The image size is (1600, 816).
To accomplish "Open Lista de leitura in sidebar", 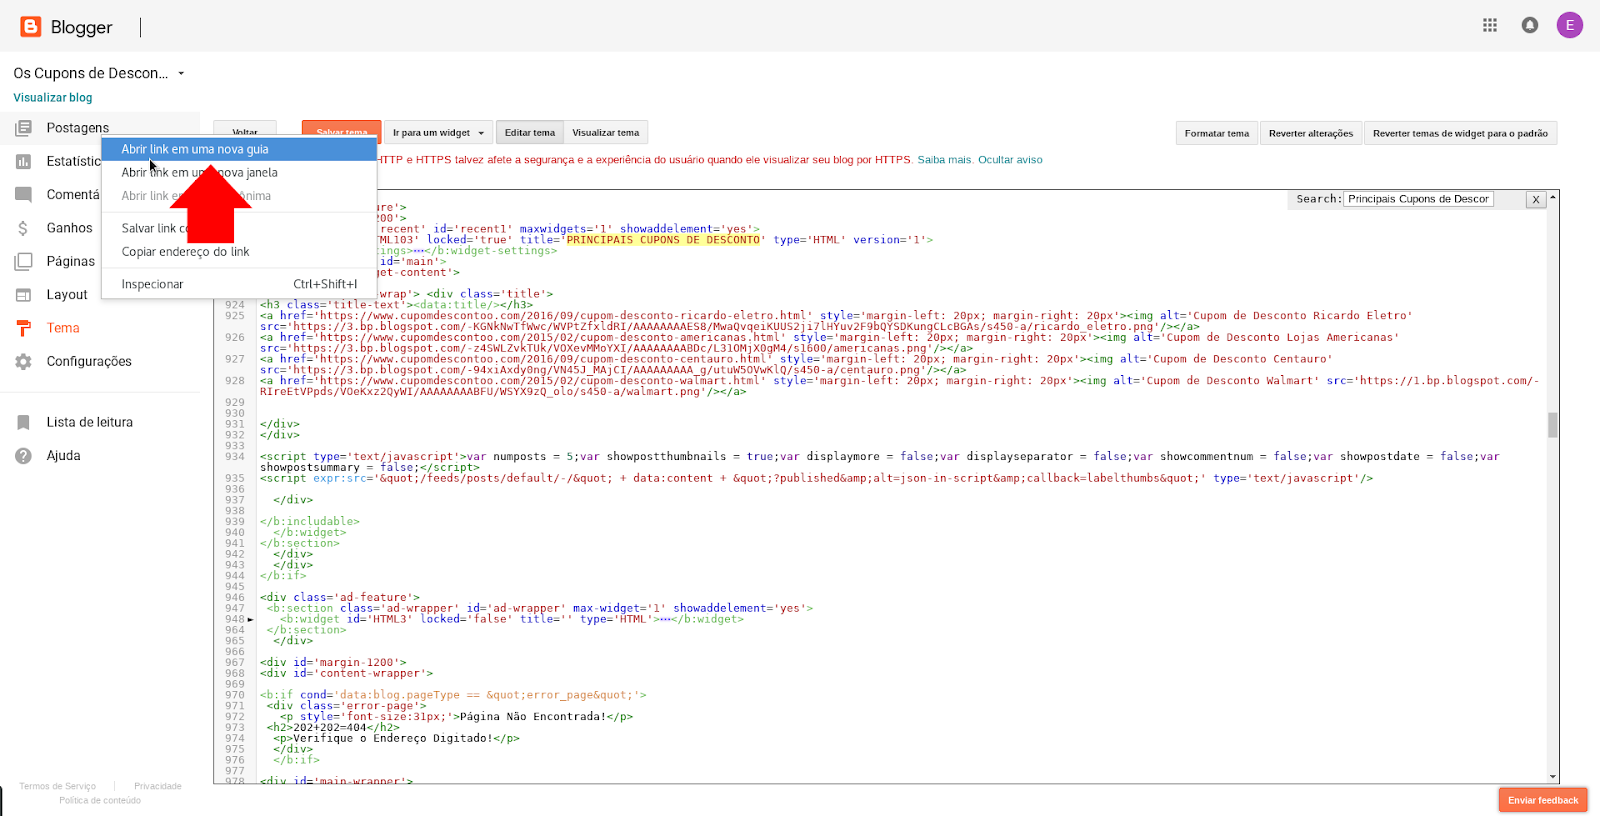I will click(x=90, y=422).
